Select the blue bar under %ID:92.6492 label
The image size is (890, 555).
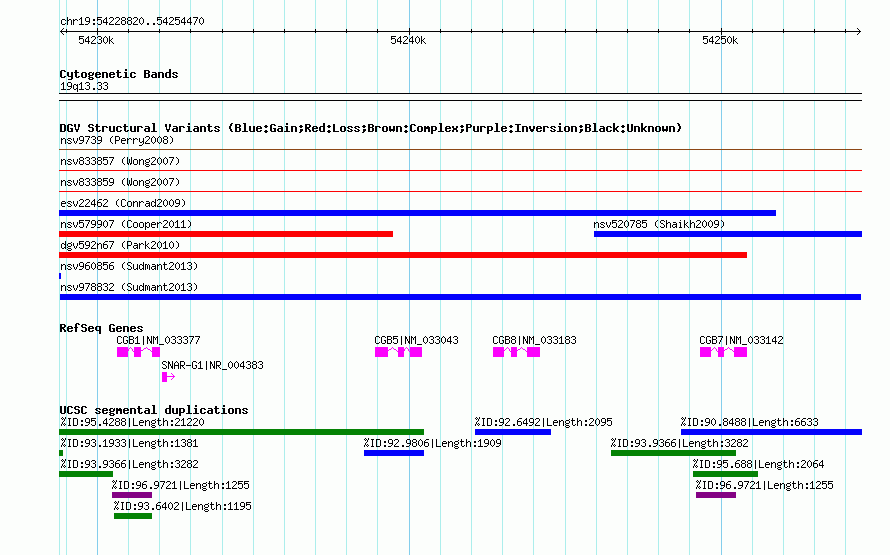click(x=513, y=432)
